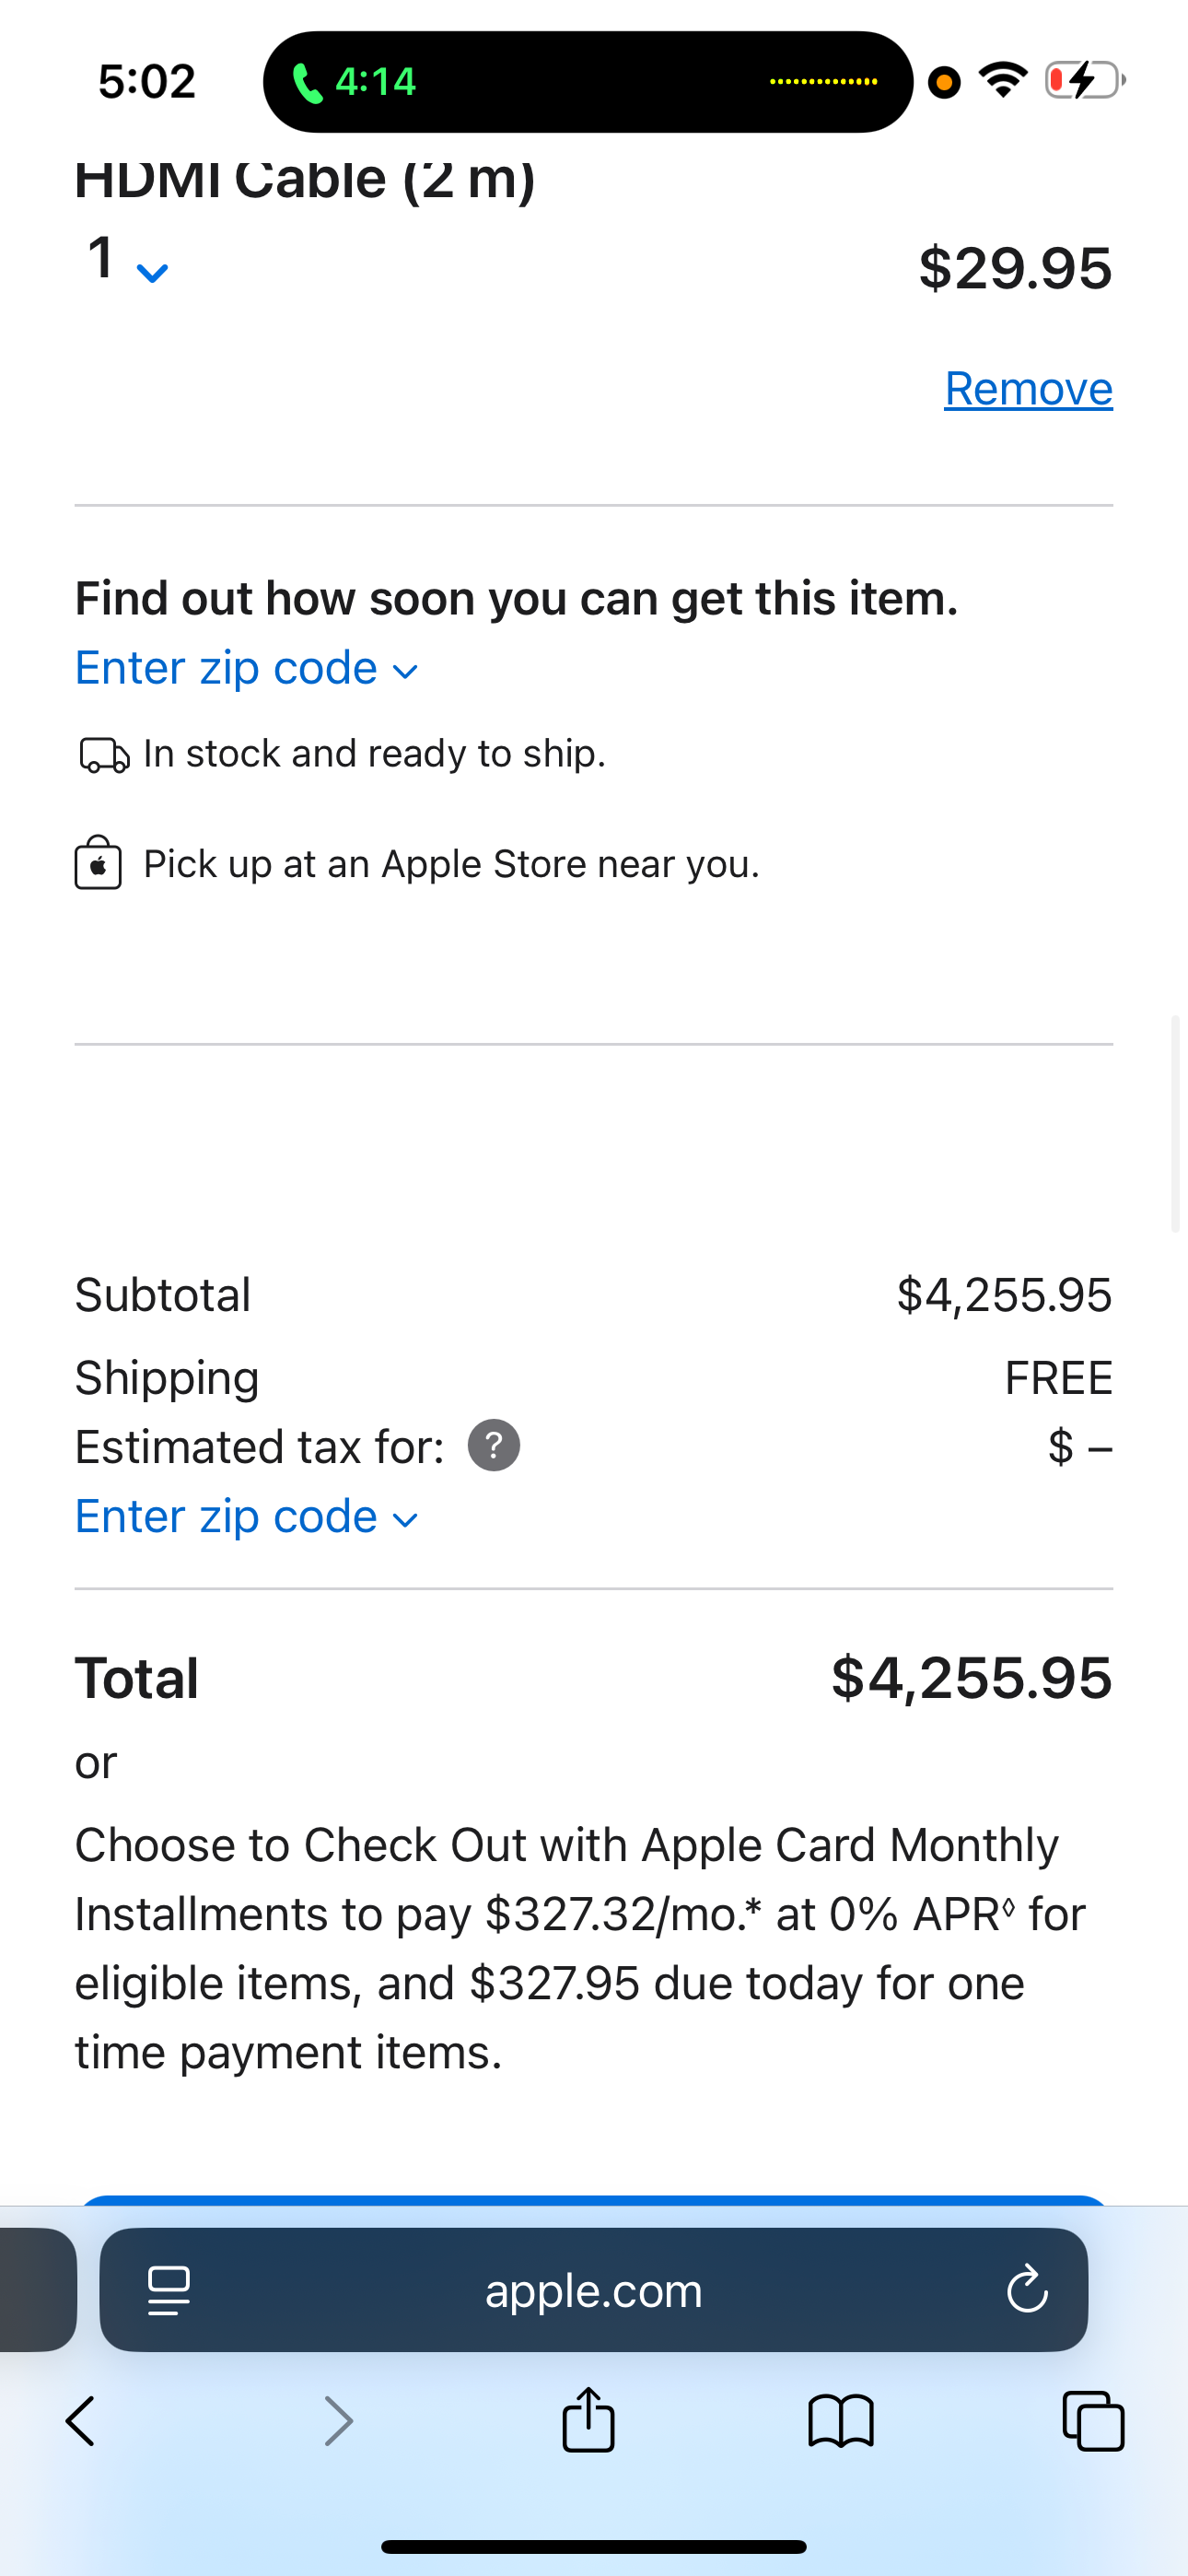This screenshot has width=1188, height=2576.
Task: Tap the Safari forward arrow
Action: pyautogui.click(x=339, y=2421)
